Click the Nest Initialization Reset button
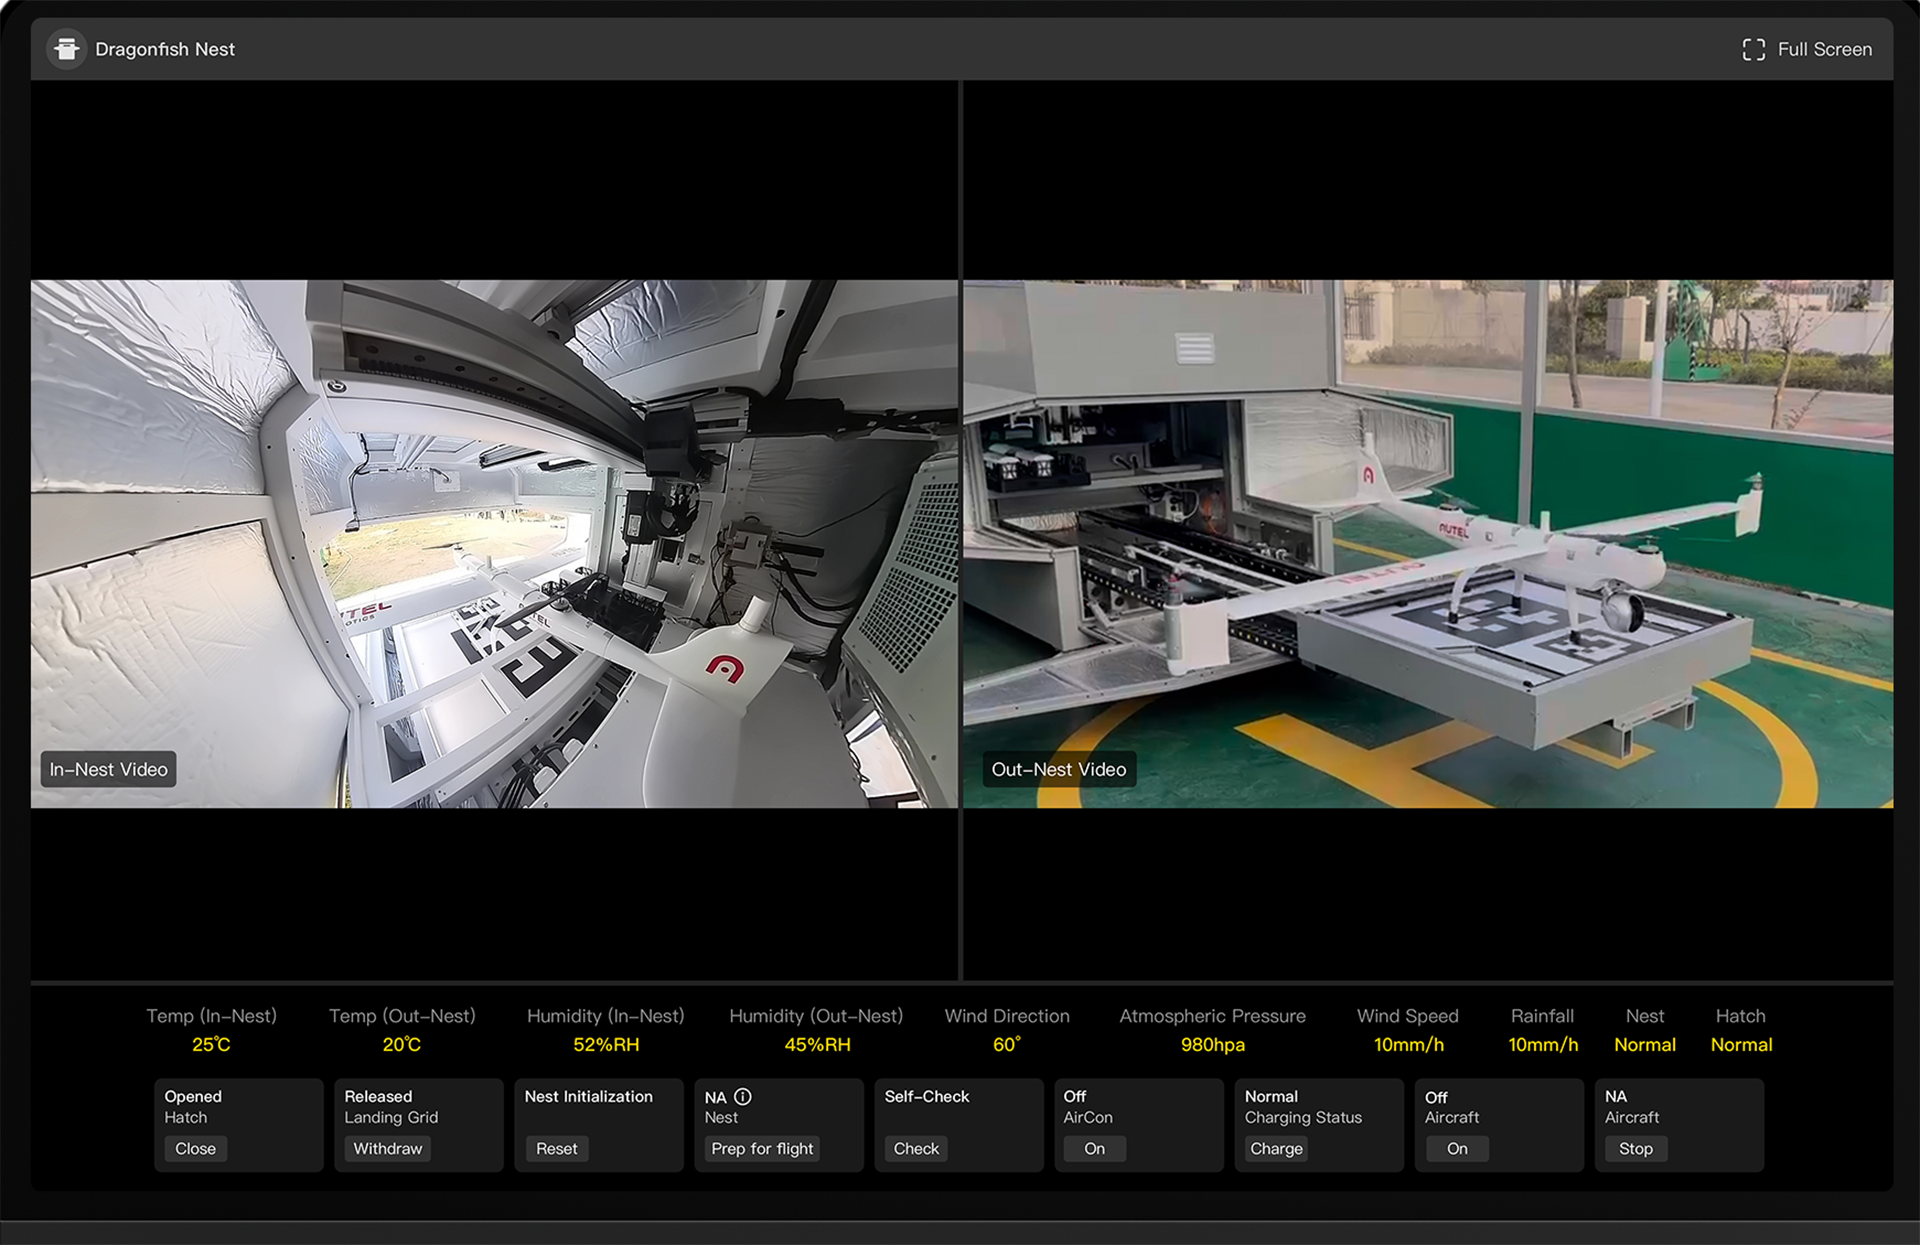Screen dimensions: 1920x1245 (557, 1149)
